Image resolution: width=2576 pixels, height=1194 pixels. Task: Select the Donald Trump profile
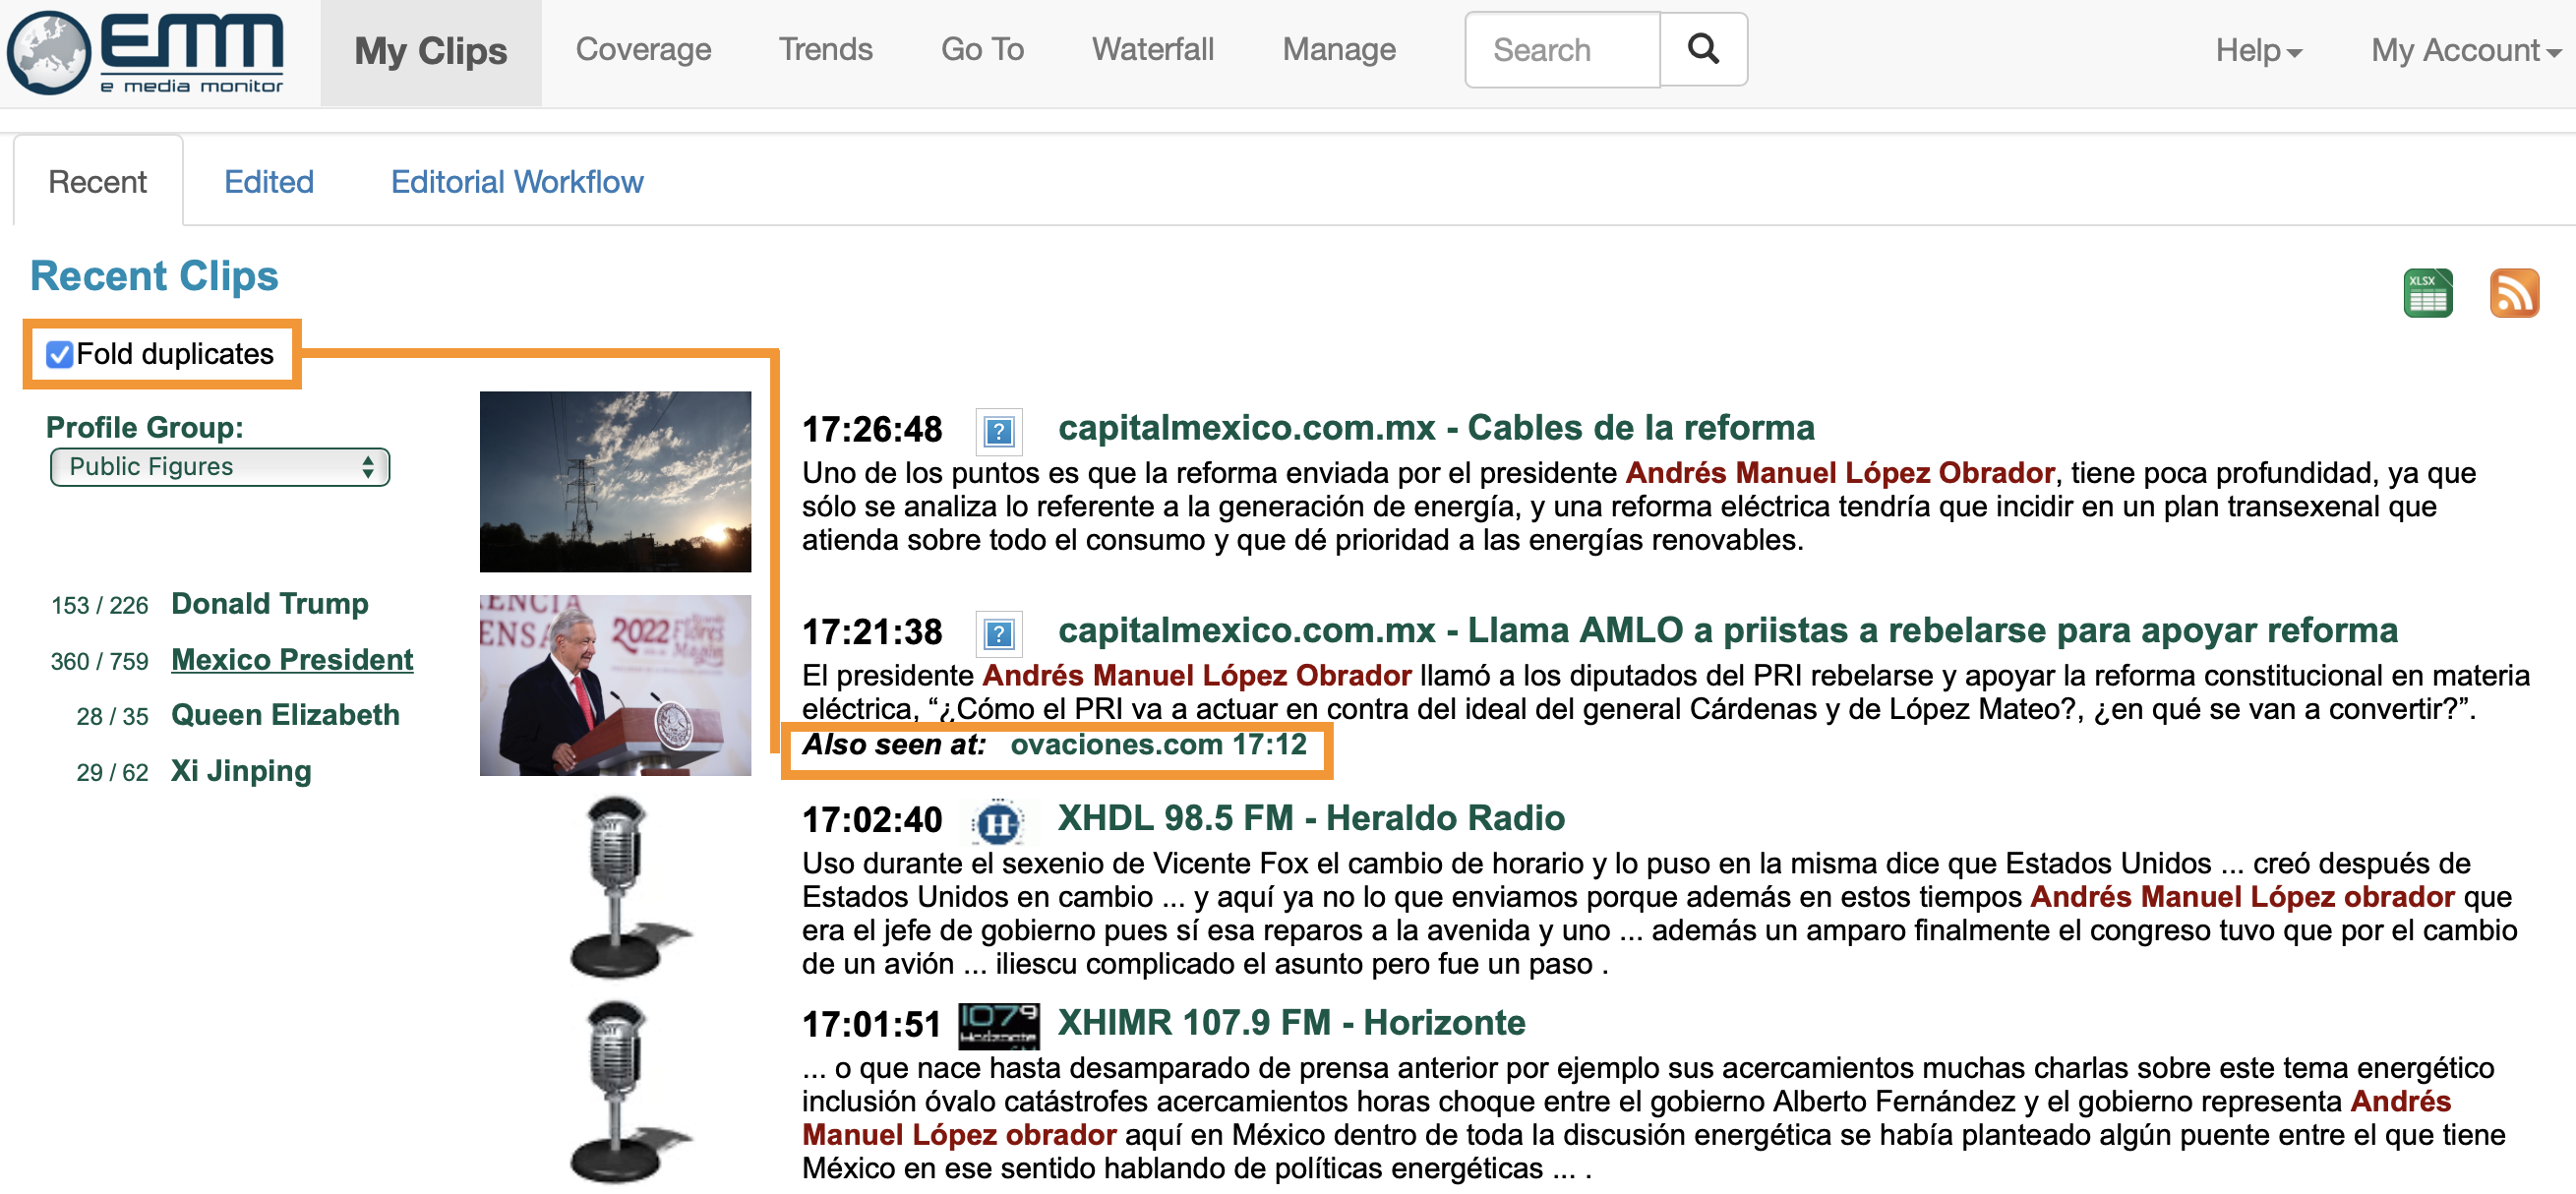point(270,604)
